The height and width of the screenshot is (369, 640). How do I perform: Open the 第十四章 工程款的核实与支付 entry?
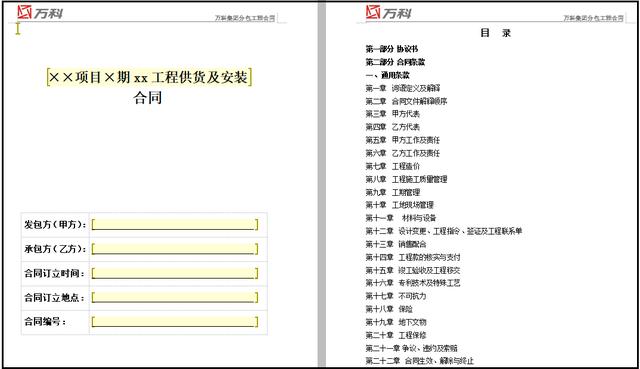tap(413, 257)
